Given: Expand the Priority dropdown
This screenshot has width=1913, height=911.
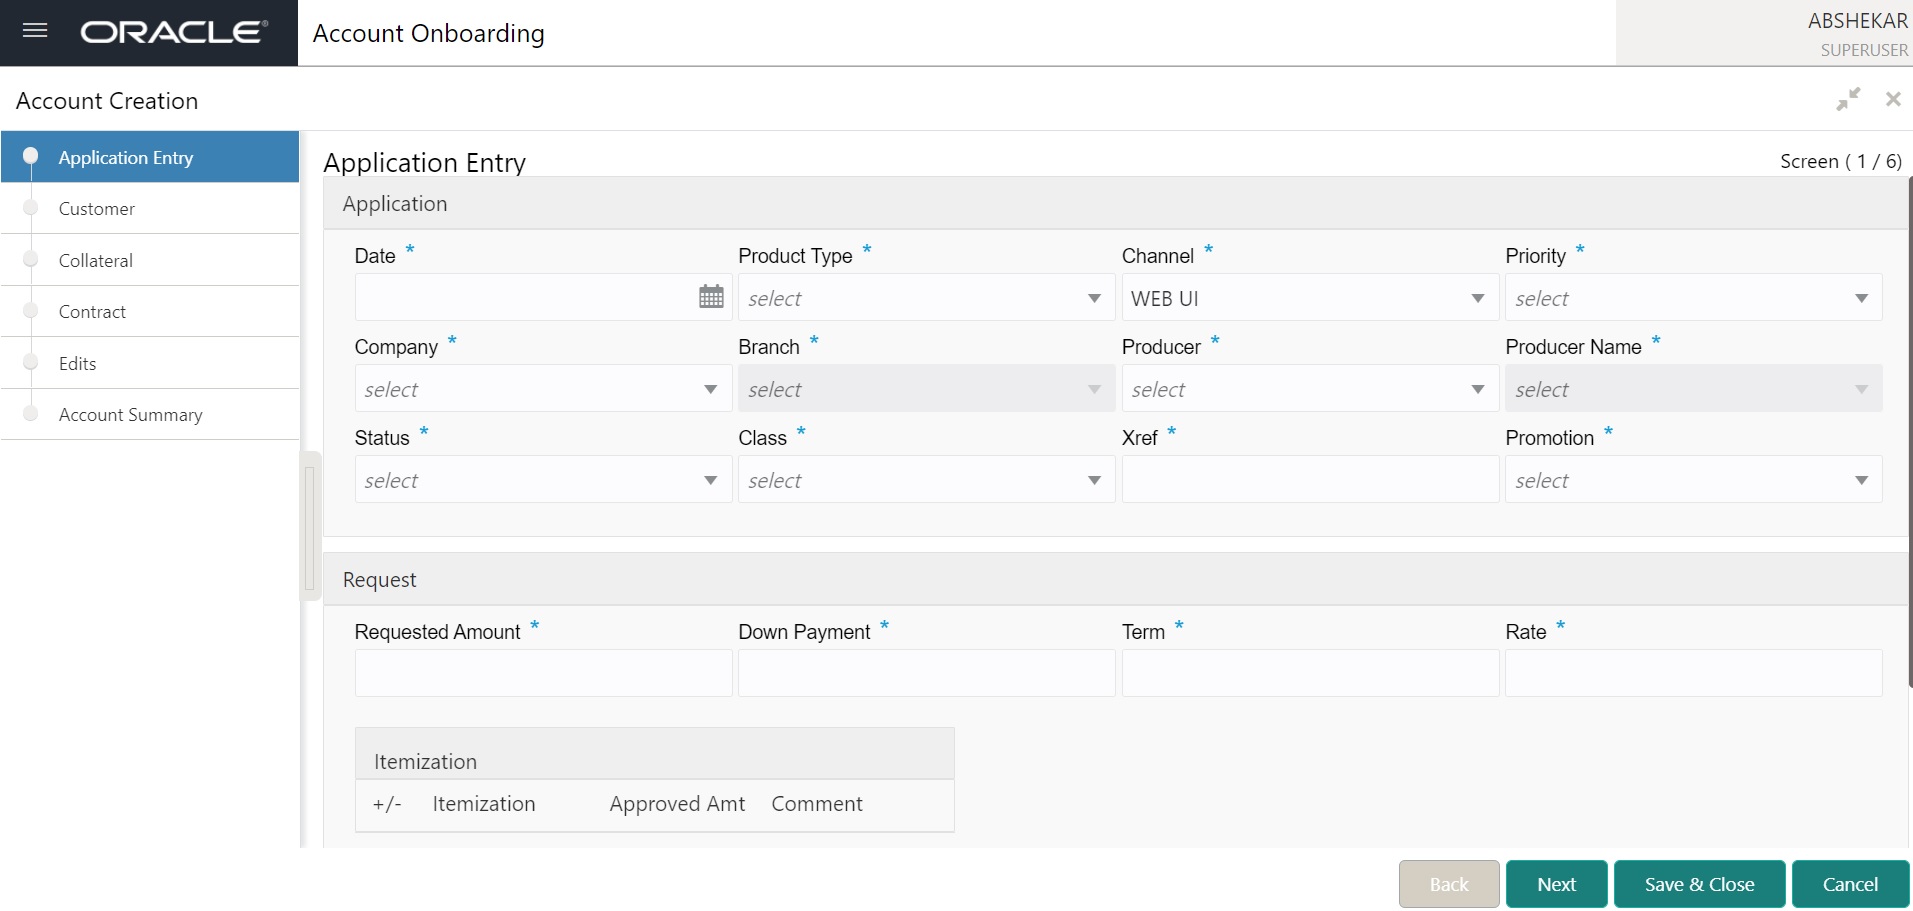Looking at the screenshot, I should tap(1693, 298).
